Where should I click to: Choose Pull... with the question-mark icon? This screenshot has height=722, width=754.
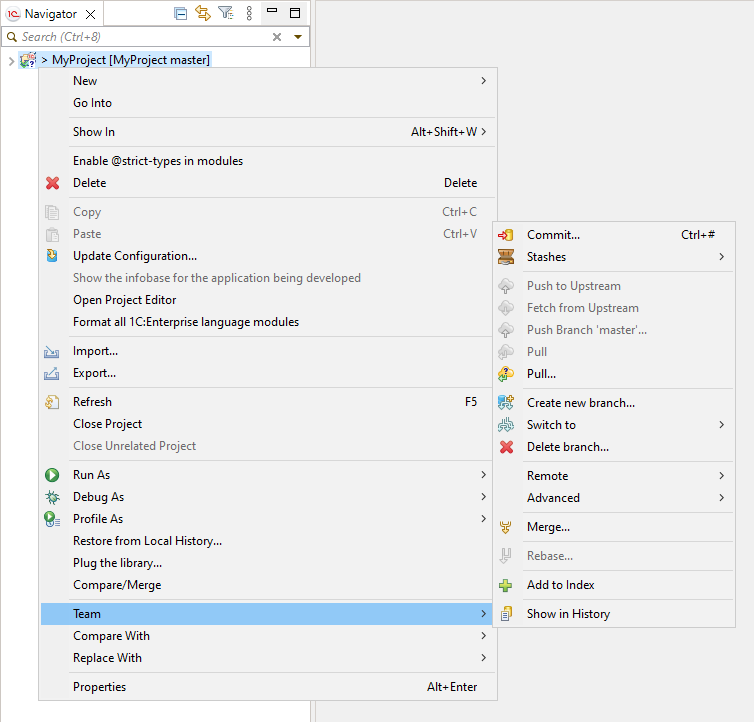coord(541,374)
